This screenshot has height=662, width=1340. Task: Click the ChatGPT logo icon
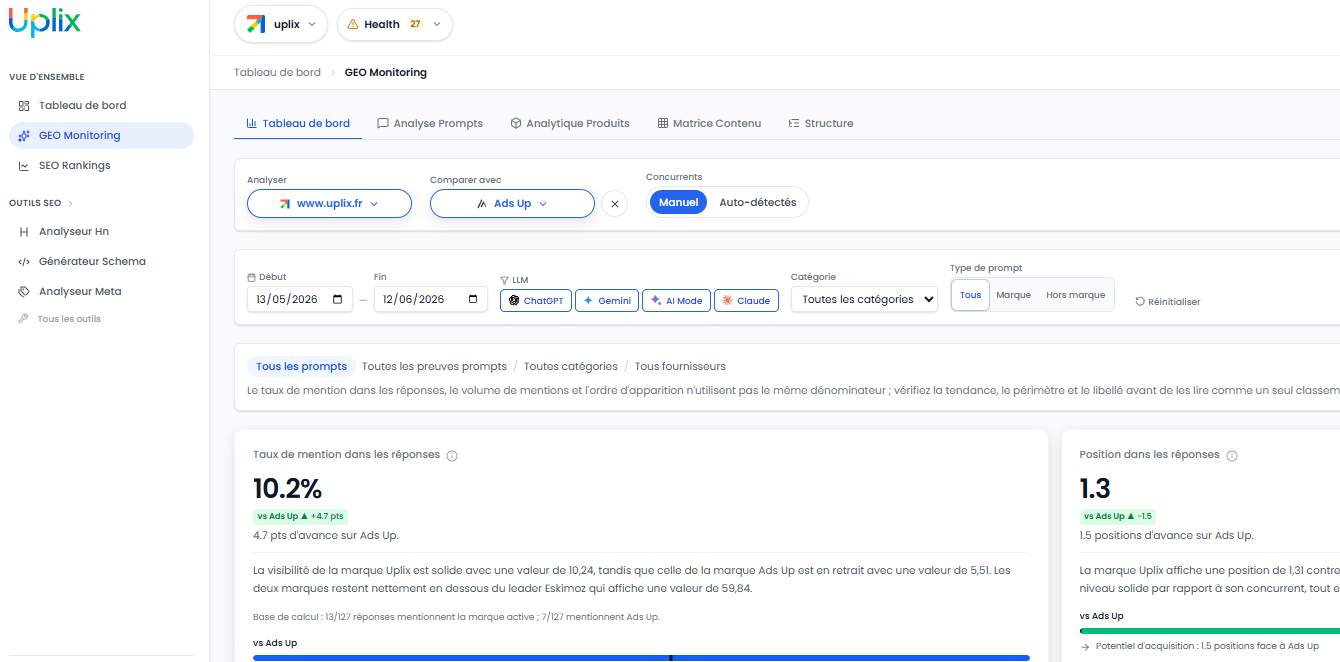click(514, 300)
